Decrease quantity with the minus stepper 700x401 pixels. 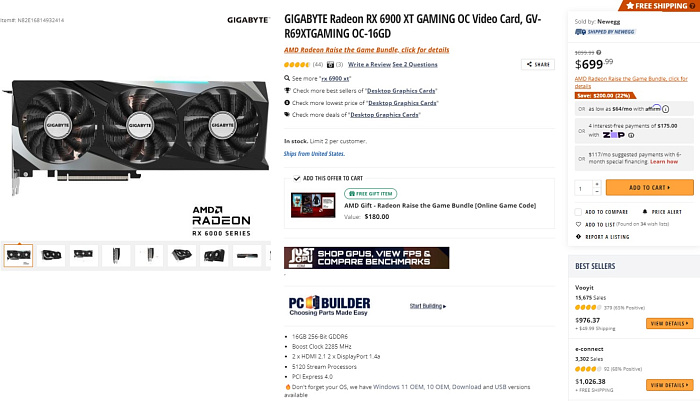(x=597, y=192)
